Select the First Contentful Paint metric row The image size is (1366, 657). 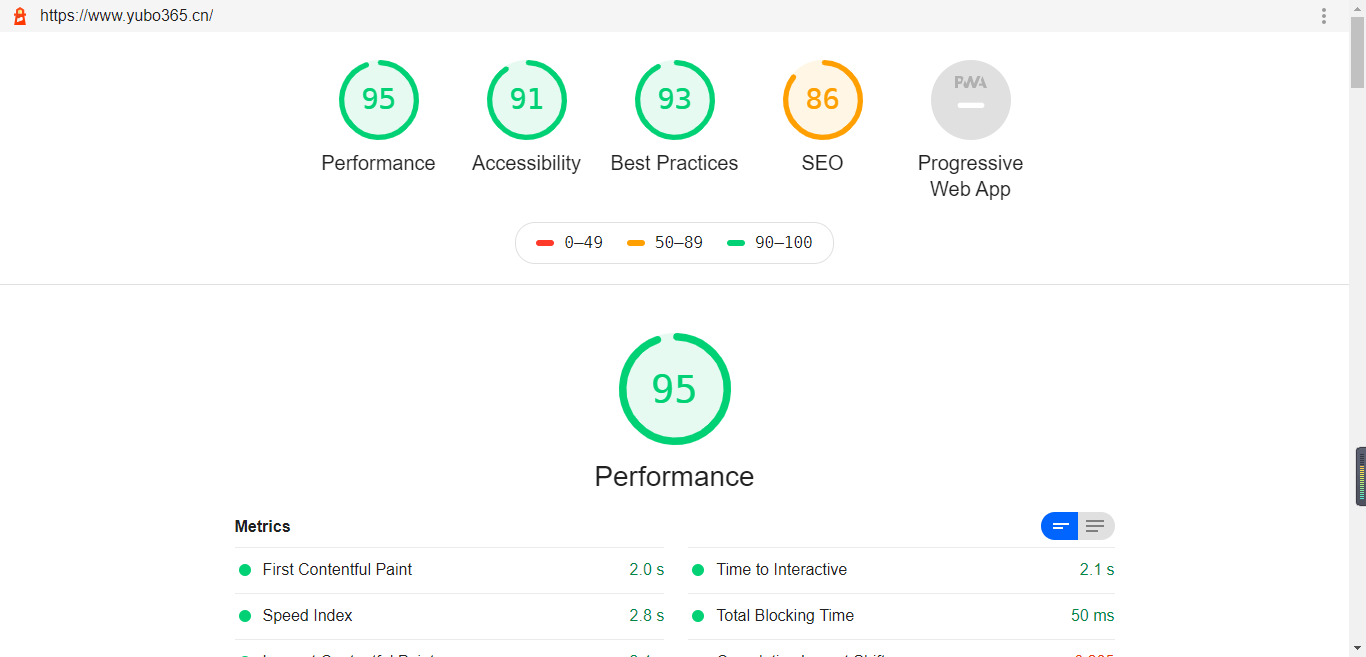(449, 570)
